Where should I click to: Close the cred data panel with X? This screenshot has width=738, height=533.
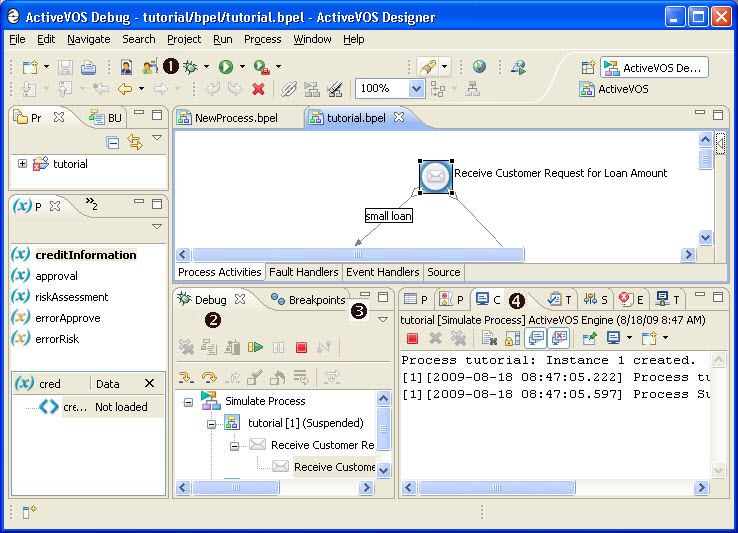tap(149, 383)
